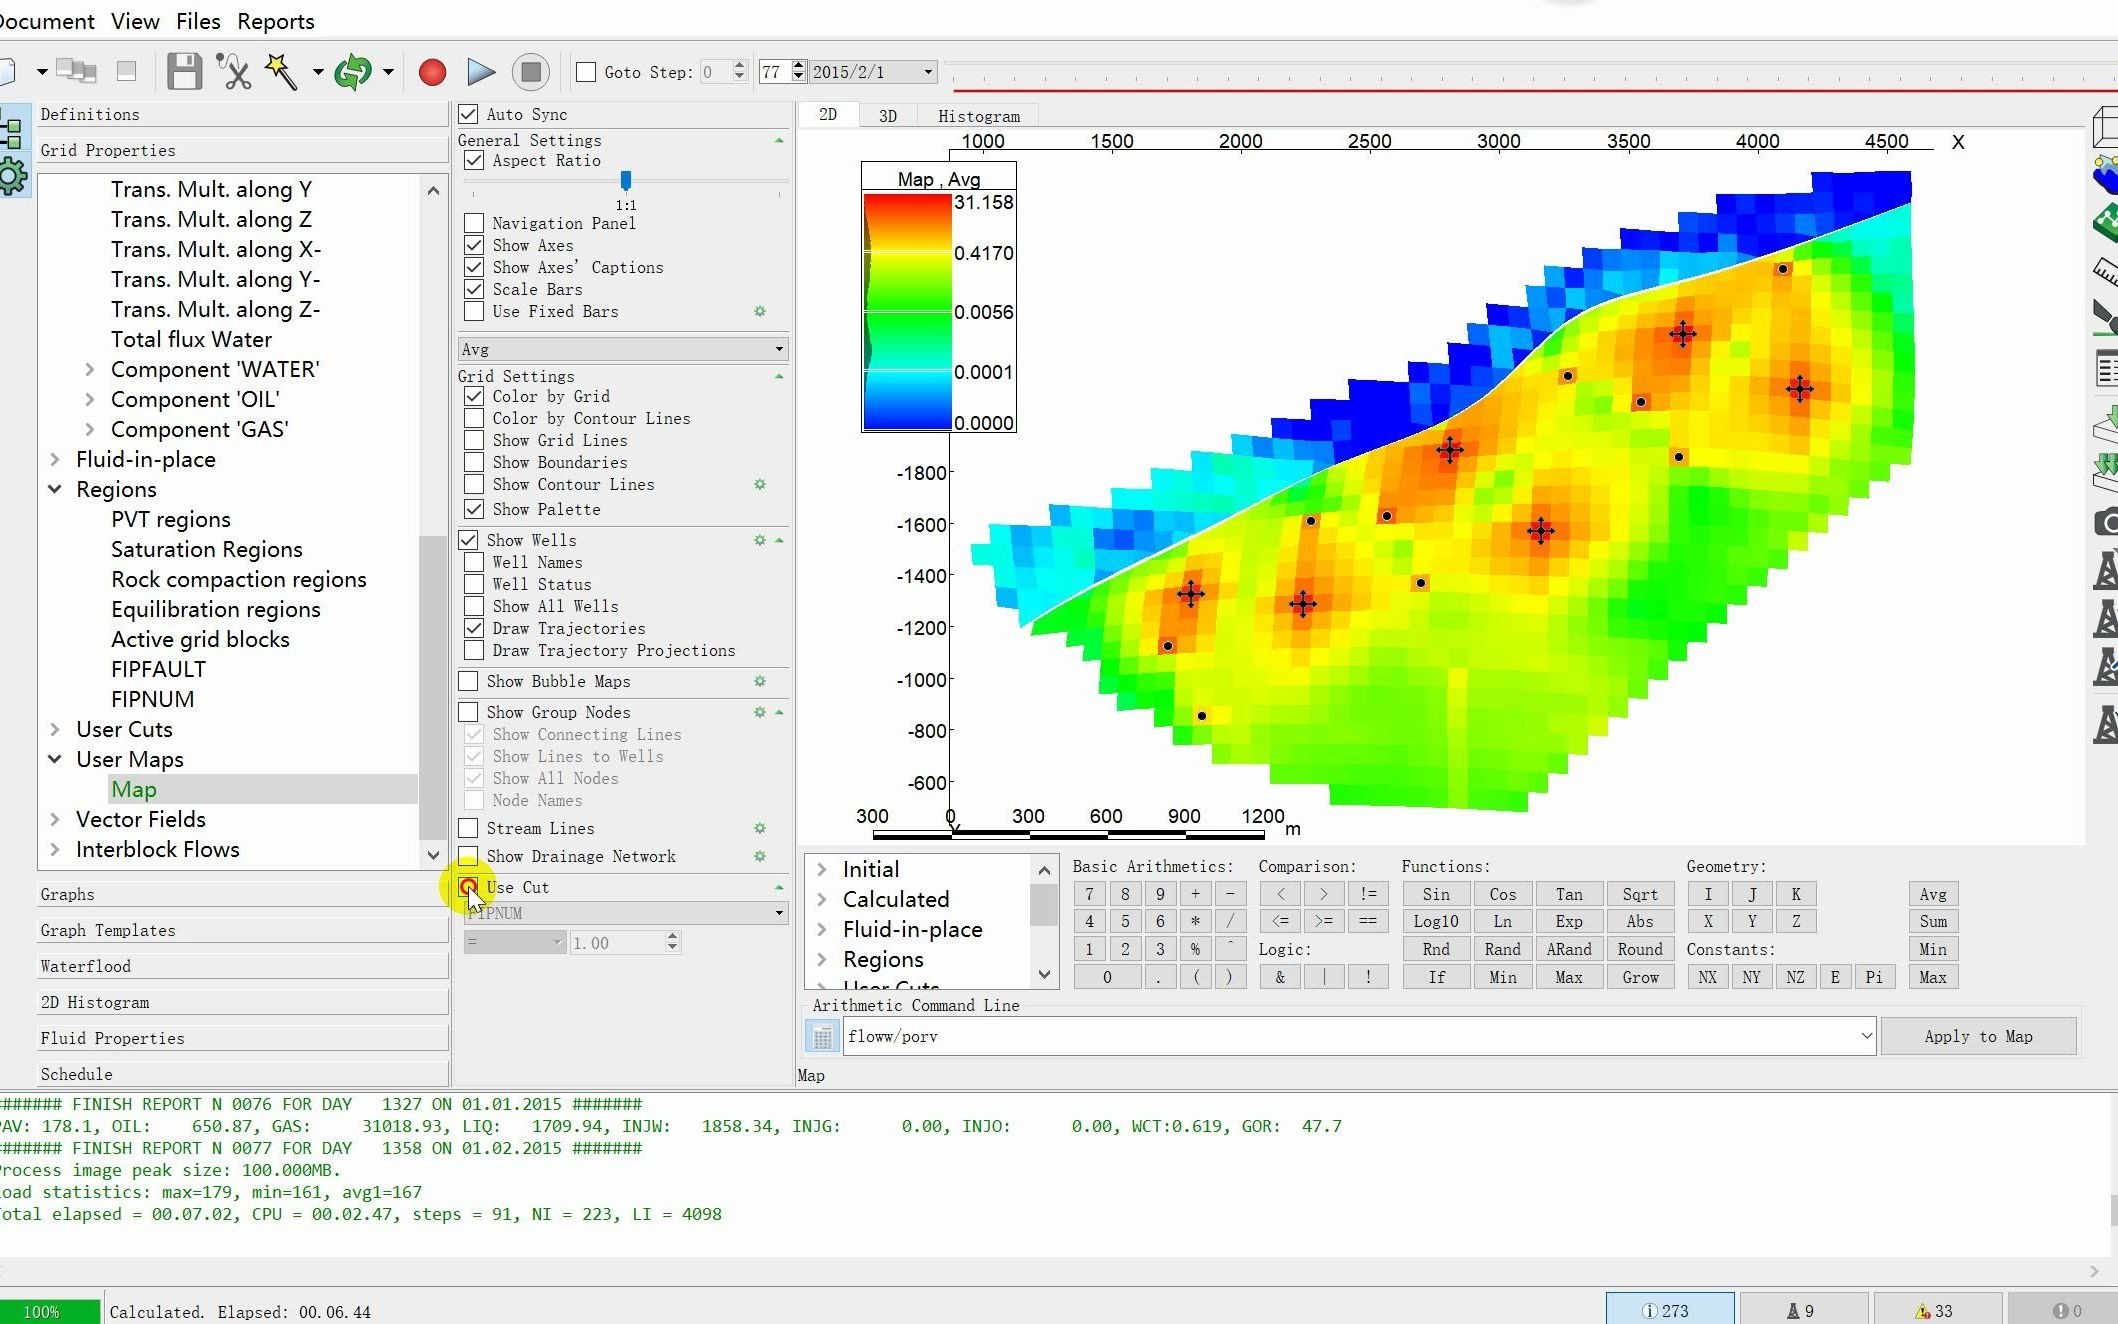Click the Aspect Ratio slider handle
The image size is (2118, 1324).
(x=626, y=180)
